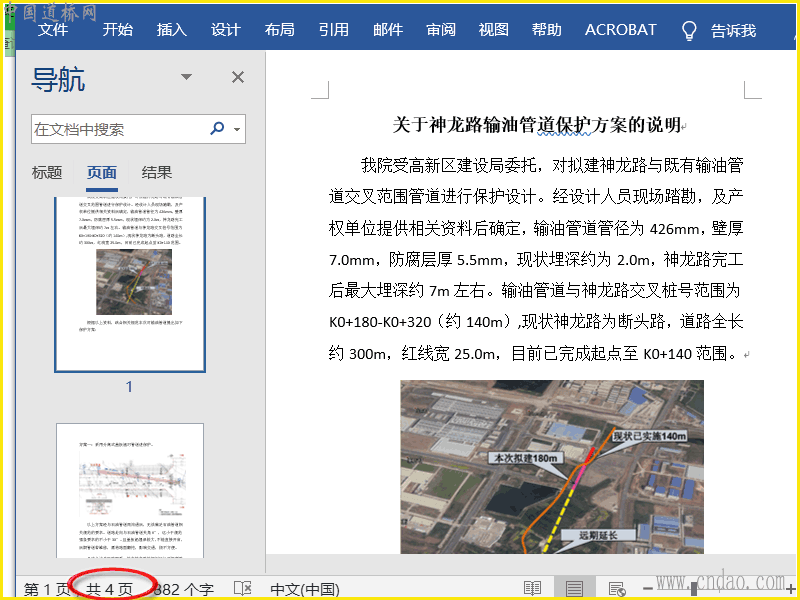800x600 pixels.
Task: Click the lightbulb Tell Me icon
Action: point(689,31)
